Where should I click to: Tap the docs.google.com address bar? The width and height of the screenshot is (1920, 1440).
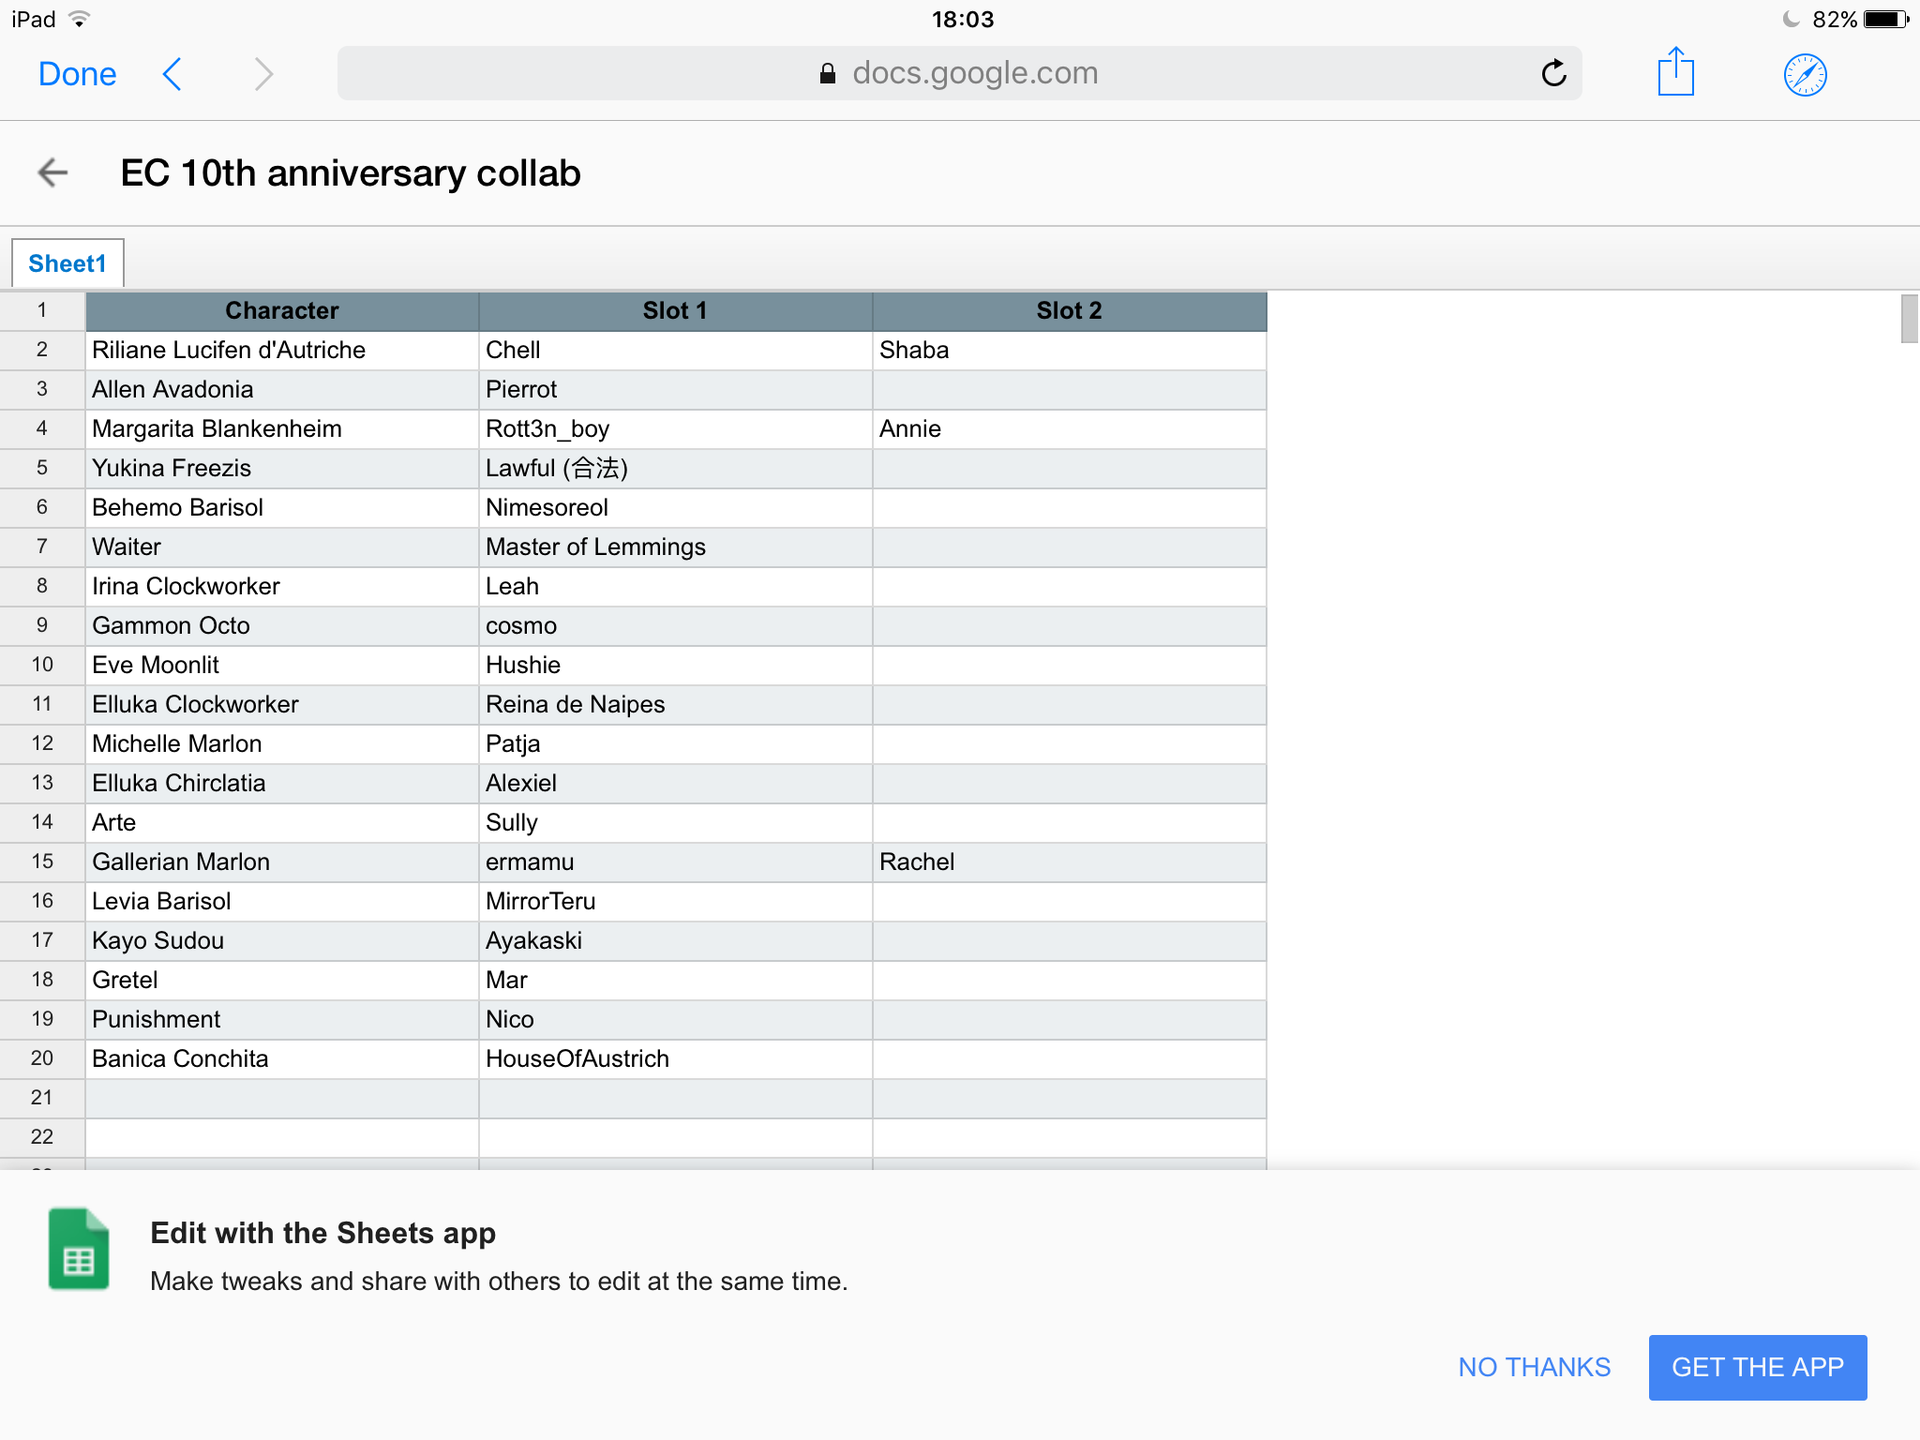[x=959, y=73]
